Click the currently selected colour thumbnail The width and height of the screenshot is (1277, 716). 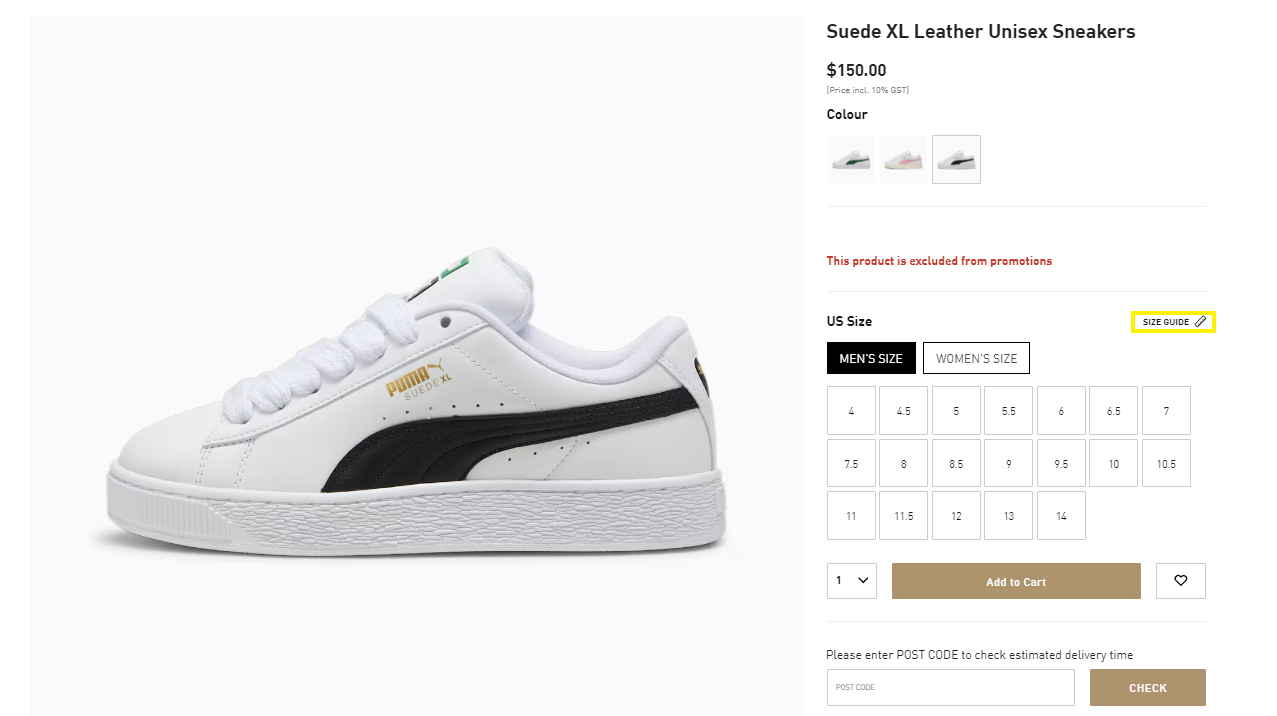[x=956, y=159]
